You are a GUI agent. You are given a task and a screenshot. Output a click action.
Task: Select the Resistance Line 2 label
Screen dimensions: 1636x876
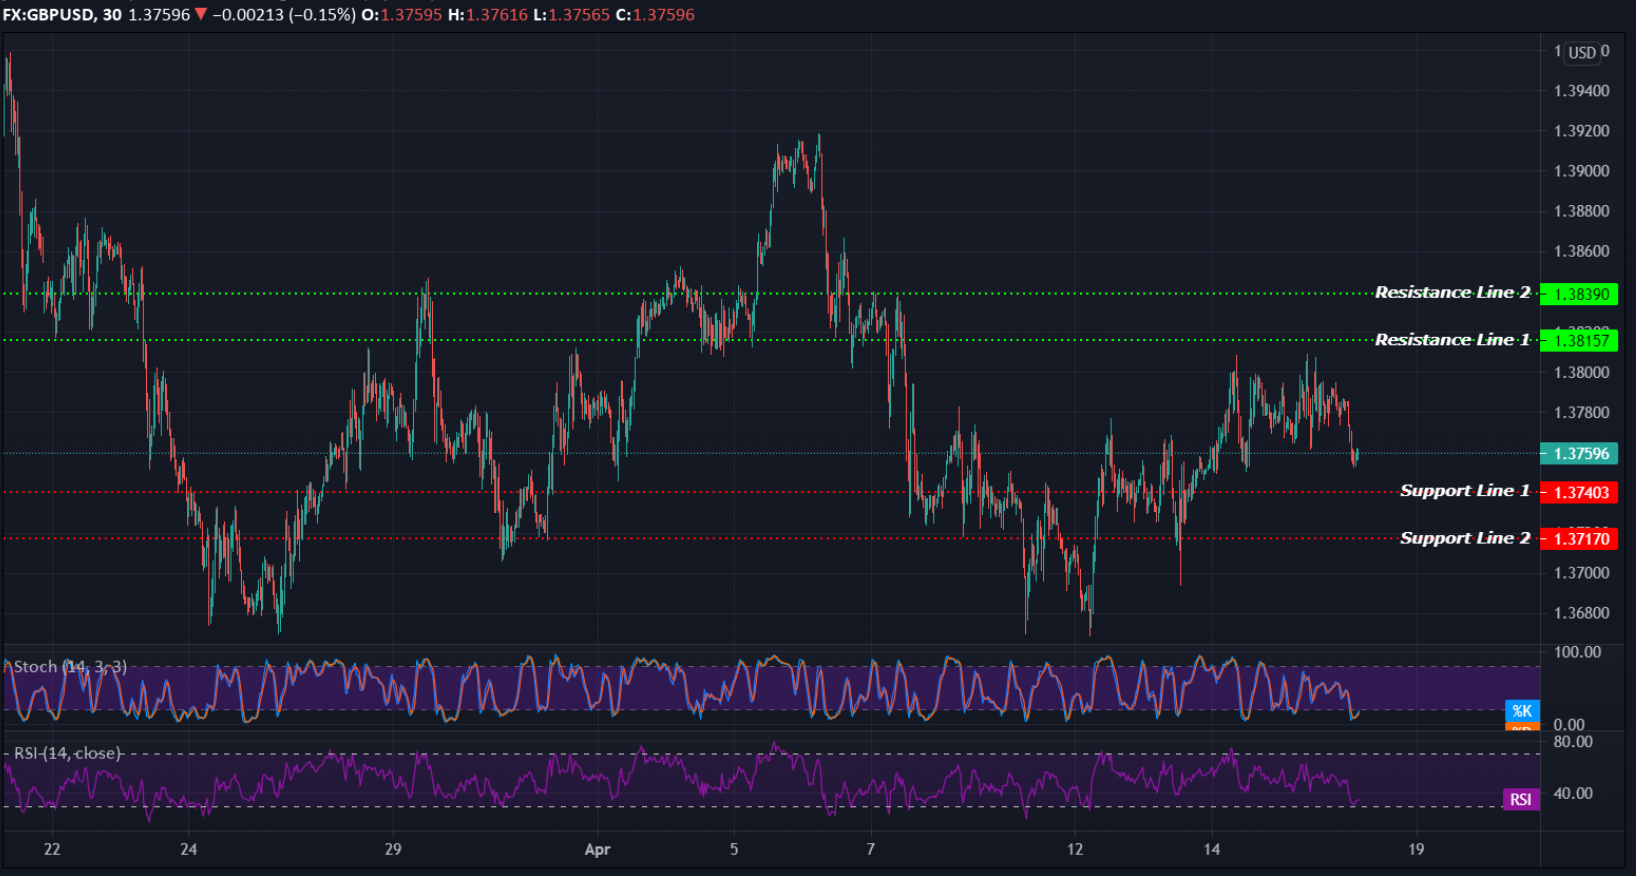tap(1452, 292)
